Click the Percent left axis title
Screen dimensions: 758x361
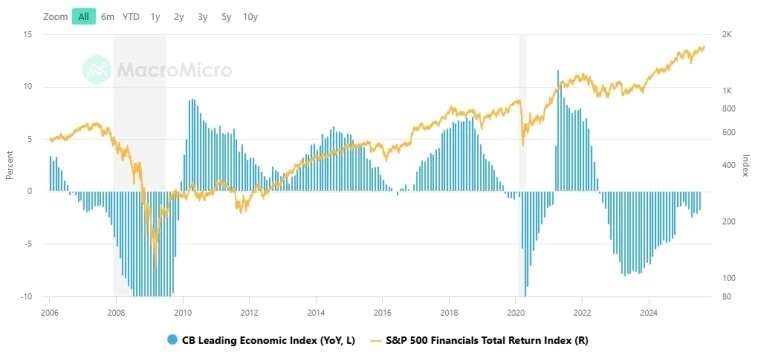tap(10, 165)
